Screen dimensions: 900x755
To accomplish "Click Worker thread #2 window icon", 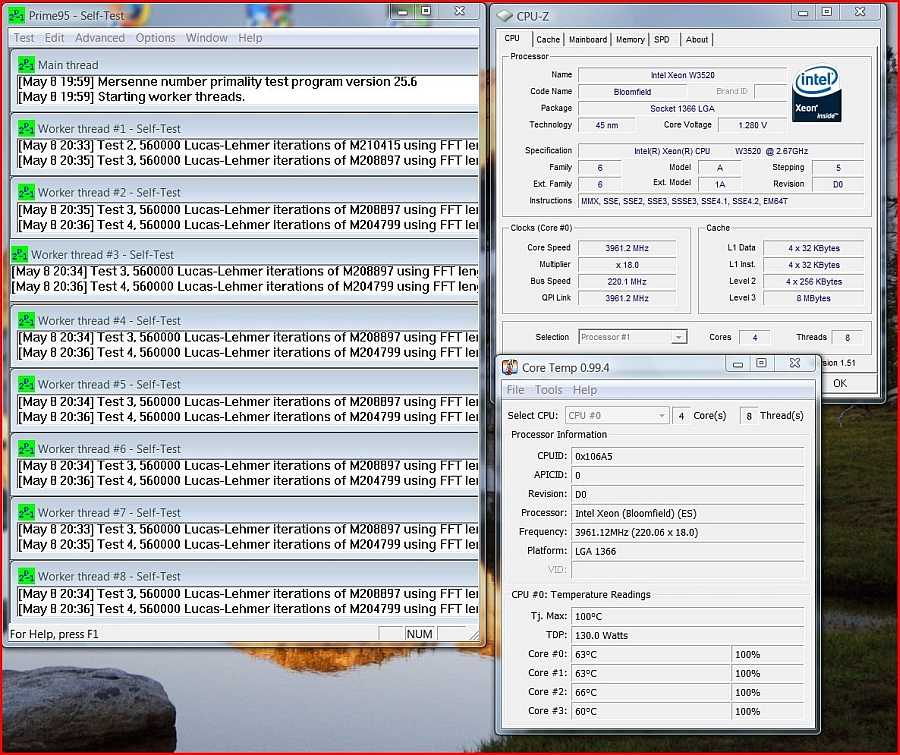I will pyautogui.click(x=26, y=192).
